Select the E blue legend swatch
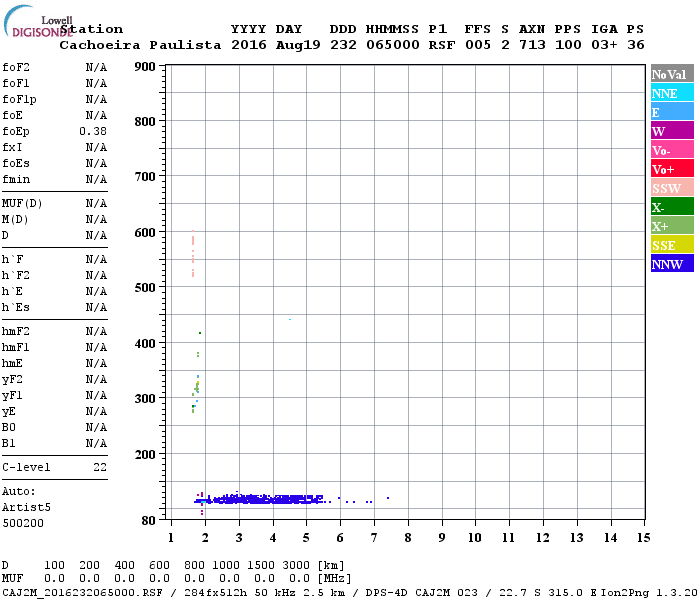The image size is (700, 600). tap(672, 112)
